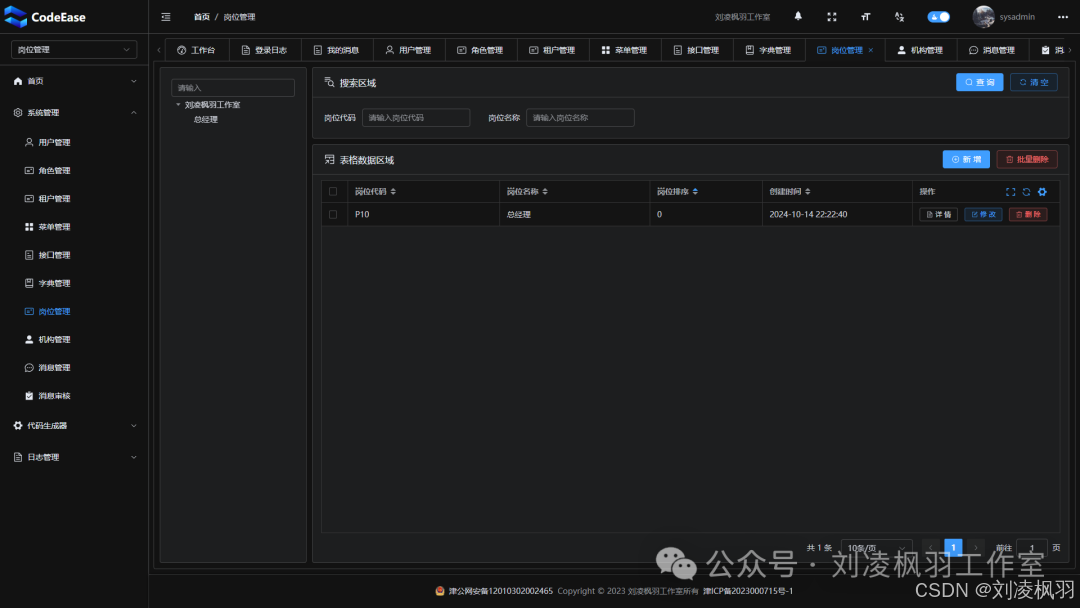The height and width of the screenshot is (608, 1080).
Task: Click 详情 for the P10 row
Action: pos(938,215)
